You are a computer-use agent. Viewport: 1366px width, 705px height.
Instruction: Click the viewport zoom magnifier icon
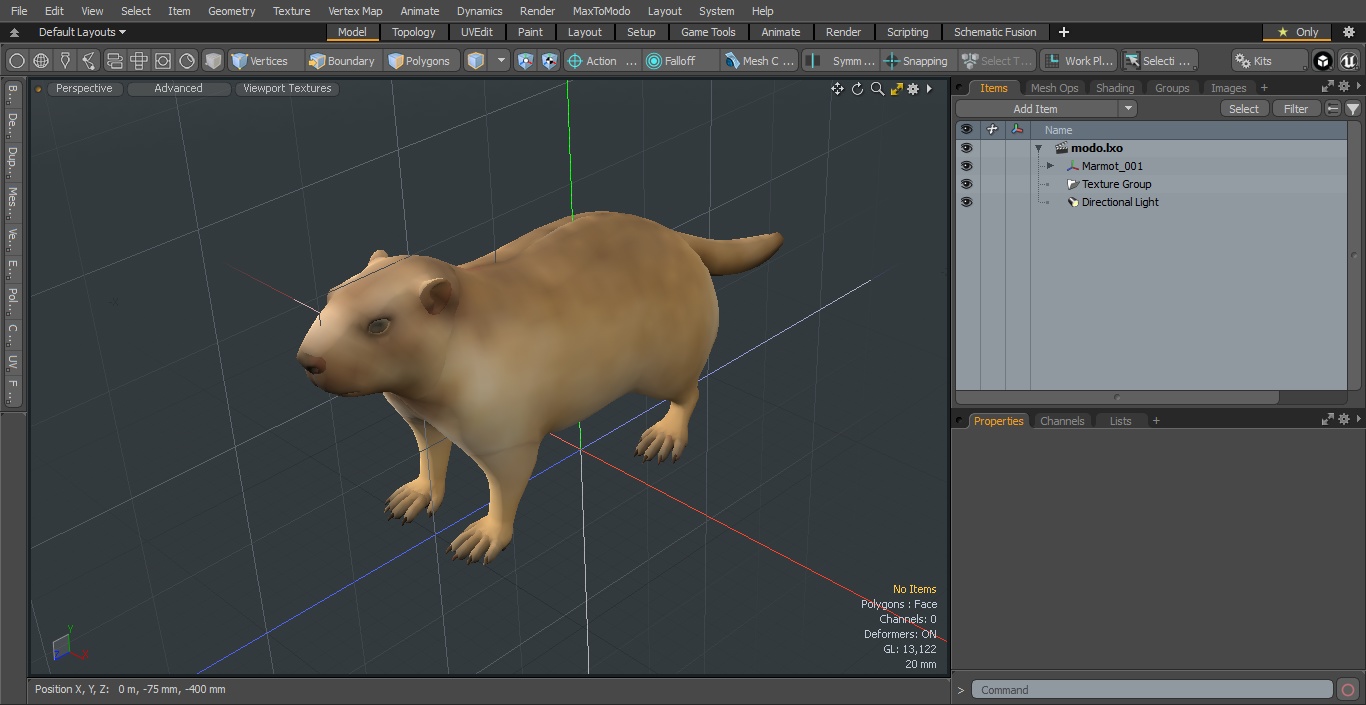coord(877,89)
